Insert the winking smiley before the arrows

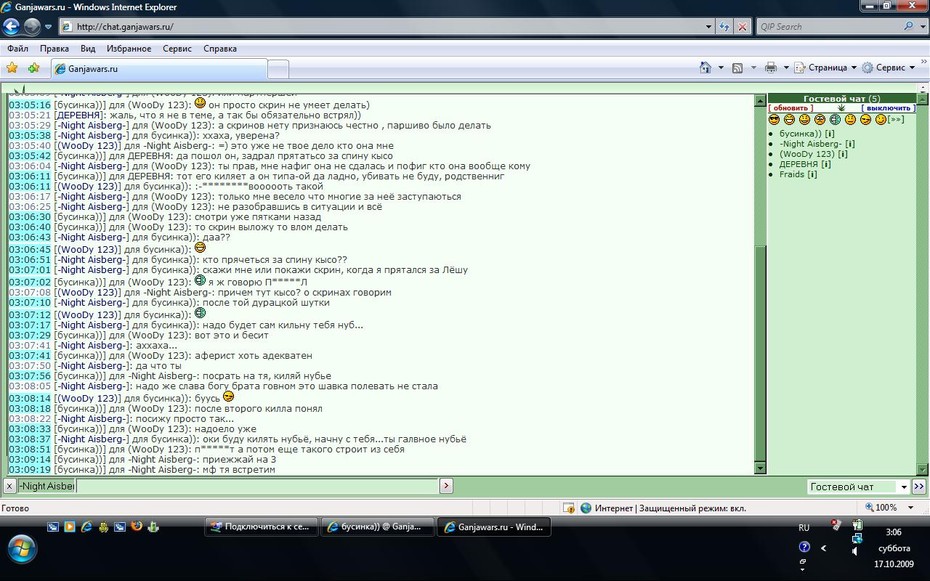pos(881,120)
